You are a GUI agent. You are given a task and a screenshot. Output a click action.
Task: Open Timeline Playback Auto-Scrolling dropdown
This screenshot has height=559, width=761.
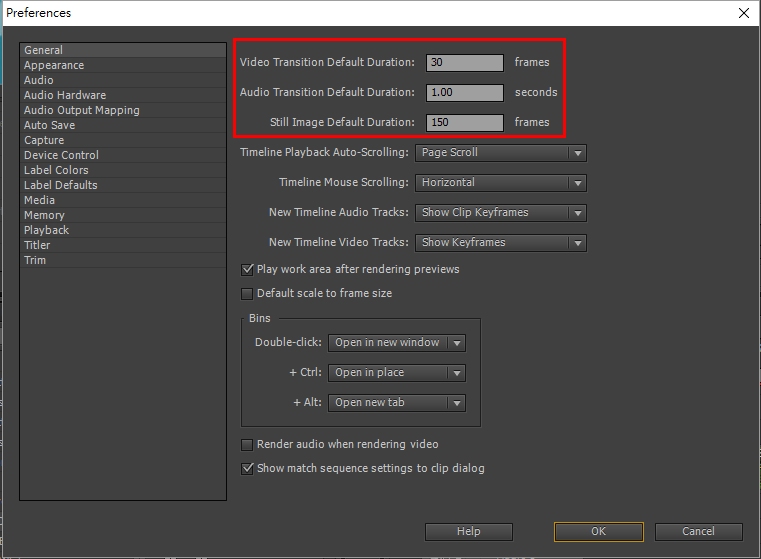[501, 153]
